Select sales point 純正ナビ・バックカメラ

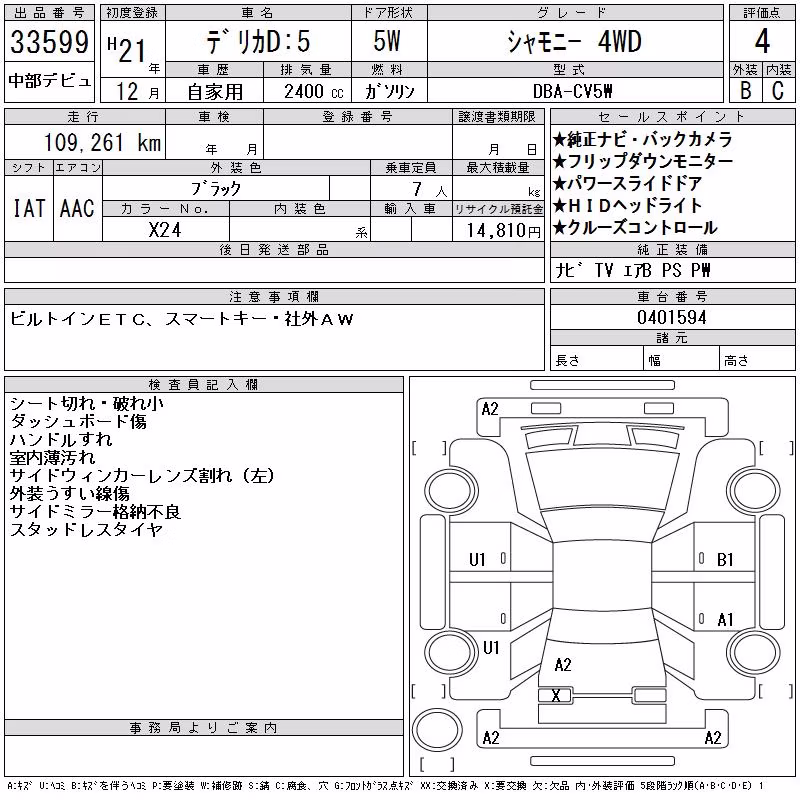tap(643, 140)
